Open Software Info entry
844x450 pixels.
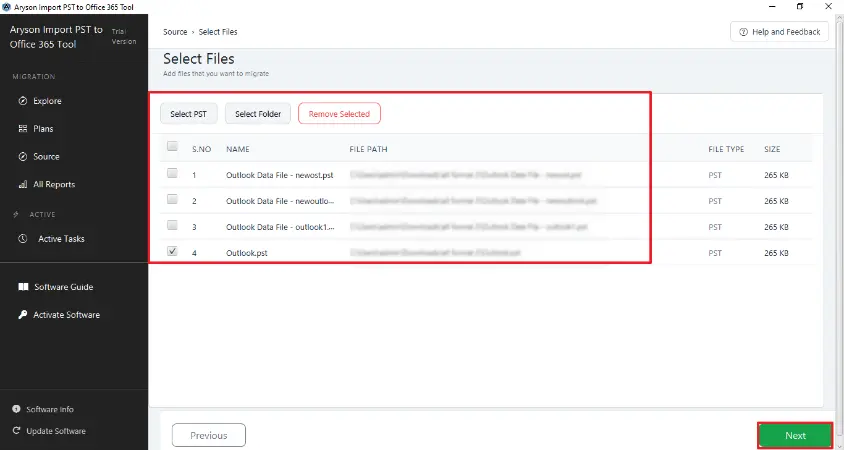50,409
